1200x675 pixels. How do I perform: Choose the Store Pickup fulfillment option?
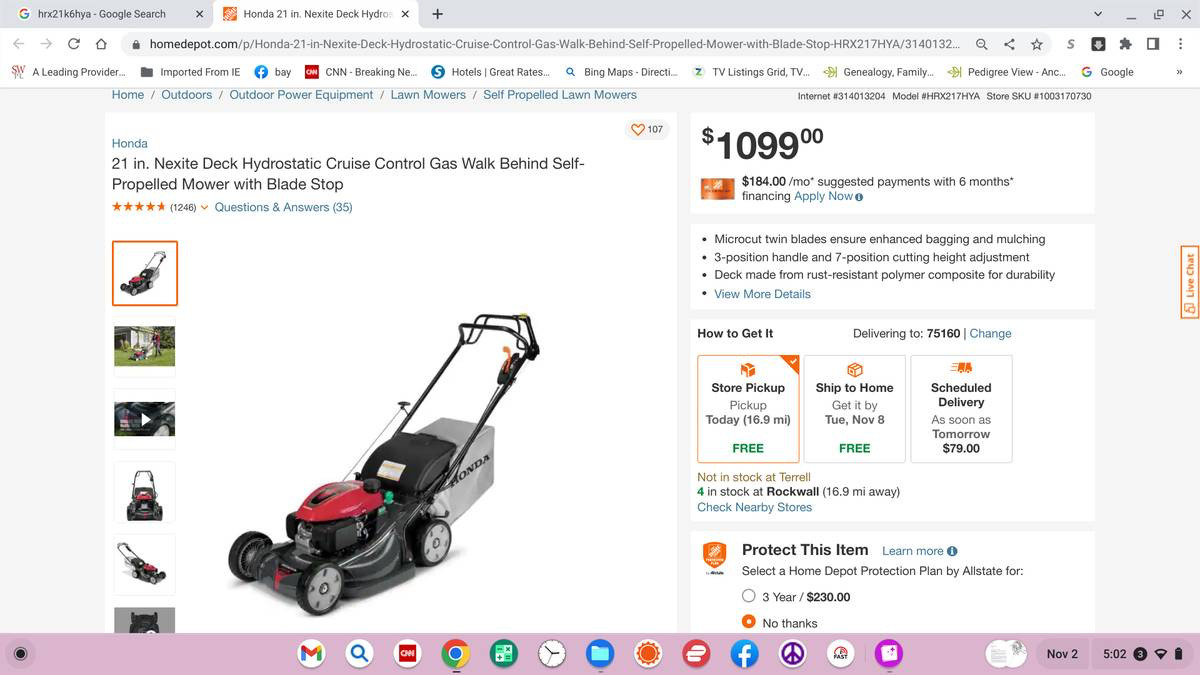click(748, 408)
